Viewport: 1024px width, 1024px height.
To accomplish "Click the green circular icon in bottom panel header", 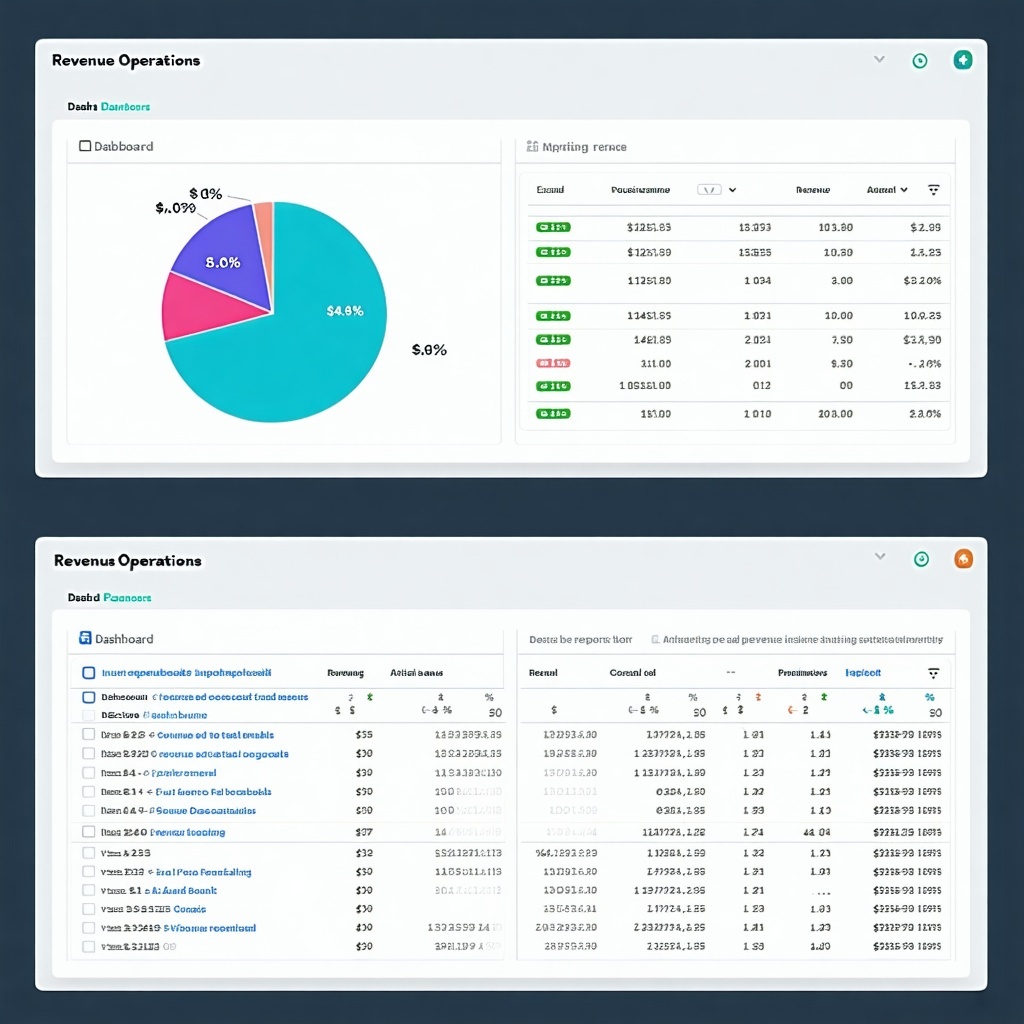I will coord(921,559).
